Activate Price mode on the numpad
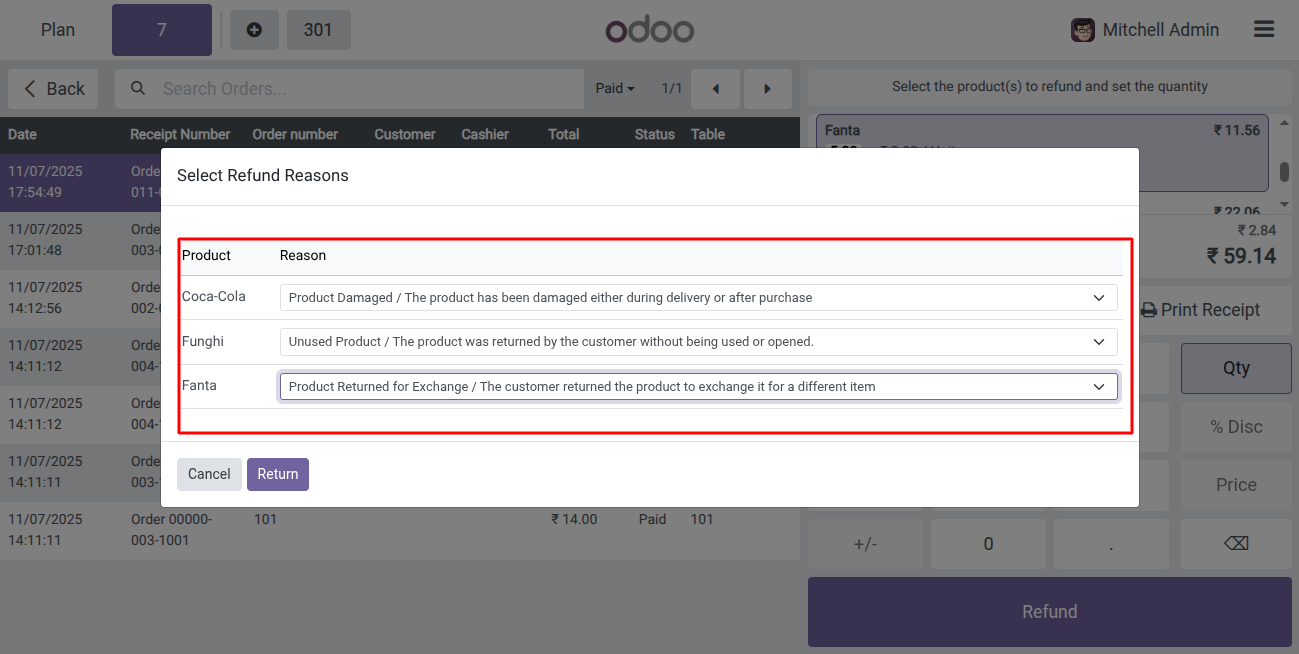Screen dimensions: 1299x654 [x=1236, y=485]
